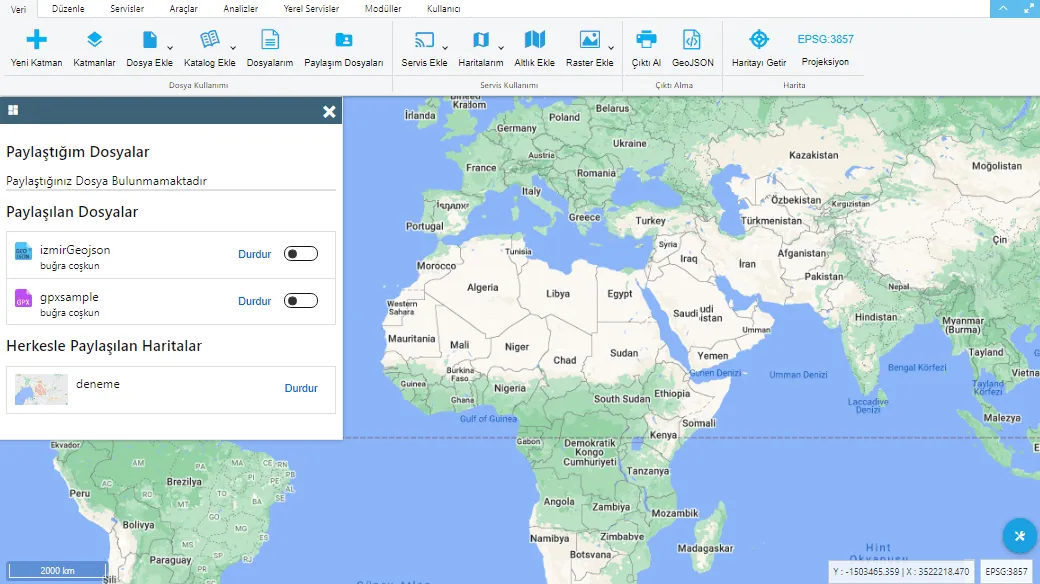The width and height of the screenshot is (1040, 584).
Task: Toggle the izmirGeojson switch
Action: [301, 254]
